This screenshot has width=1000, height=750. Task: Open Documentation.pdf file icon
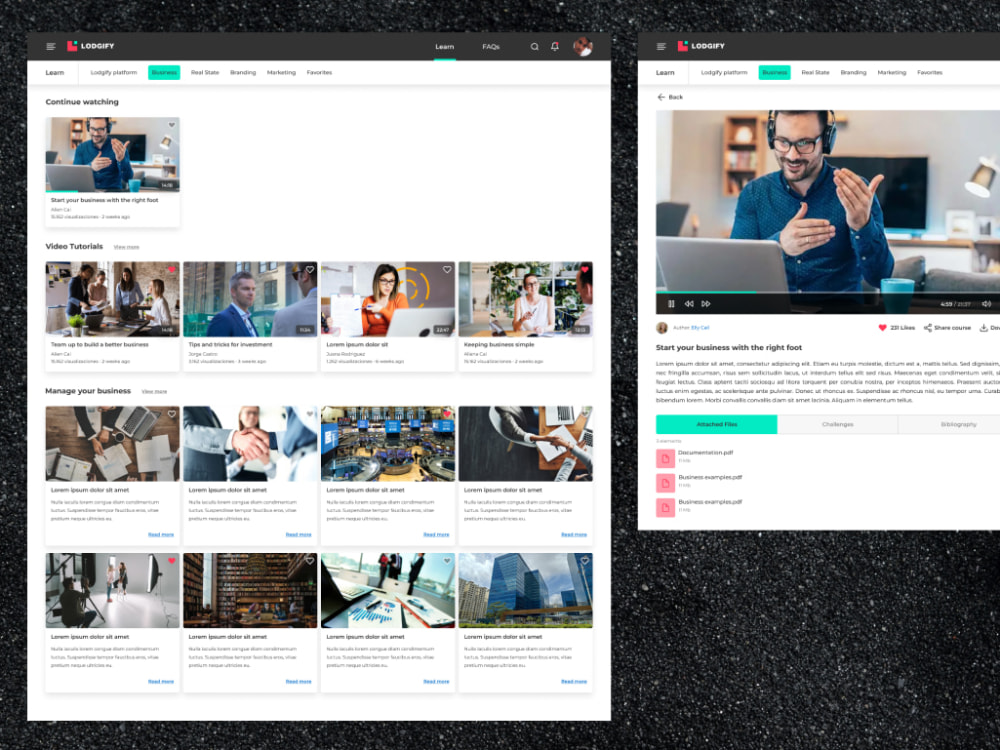pyautogui.click(x=665, y=458)
